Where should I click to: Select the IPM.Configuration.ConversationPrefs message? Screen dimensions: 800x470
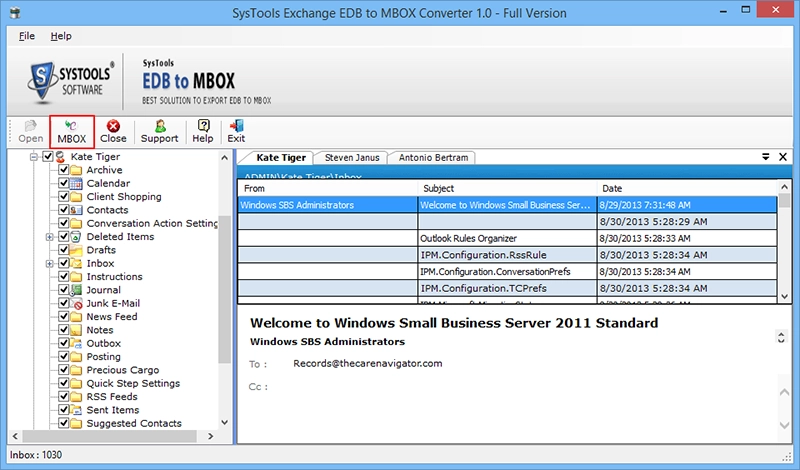[x=507, y=271]
